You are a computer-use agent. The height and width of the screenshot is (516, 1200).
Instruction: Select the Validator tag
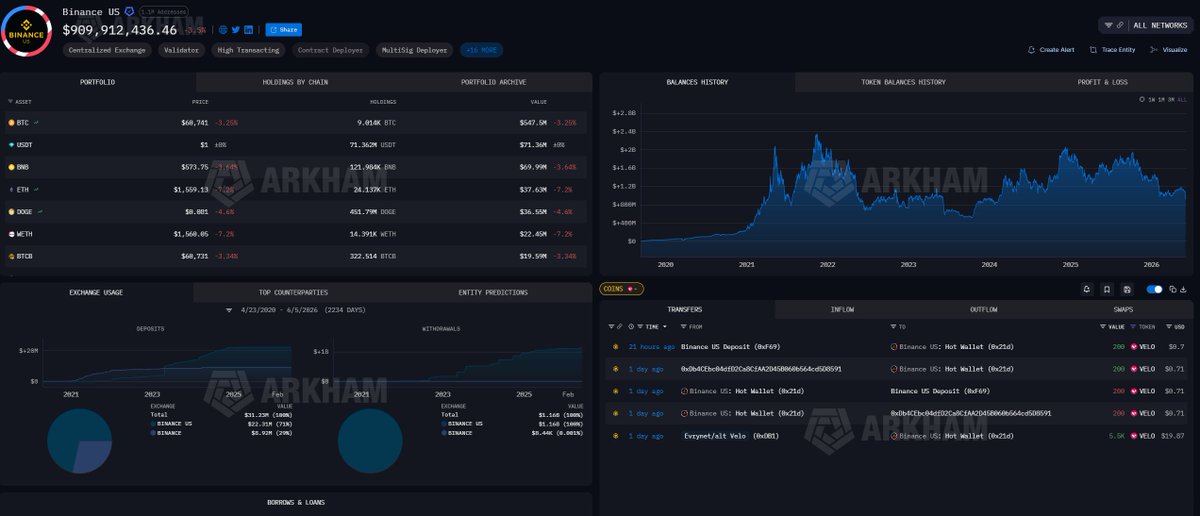coord(182,50)
